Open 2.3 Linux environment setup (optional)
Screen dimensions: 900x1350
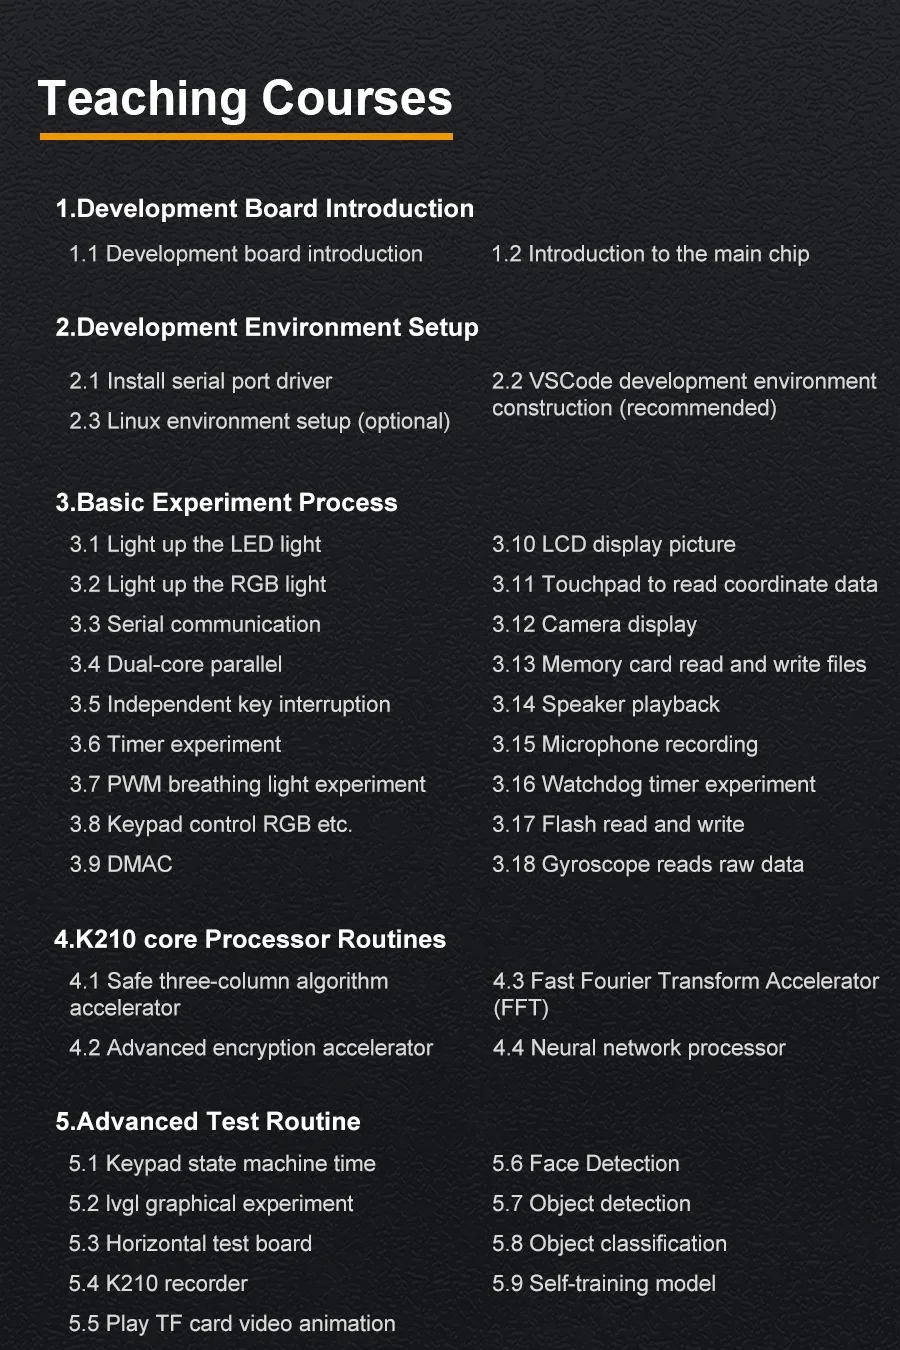pos(260,421)
